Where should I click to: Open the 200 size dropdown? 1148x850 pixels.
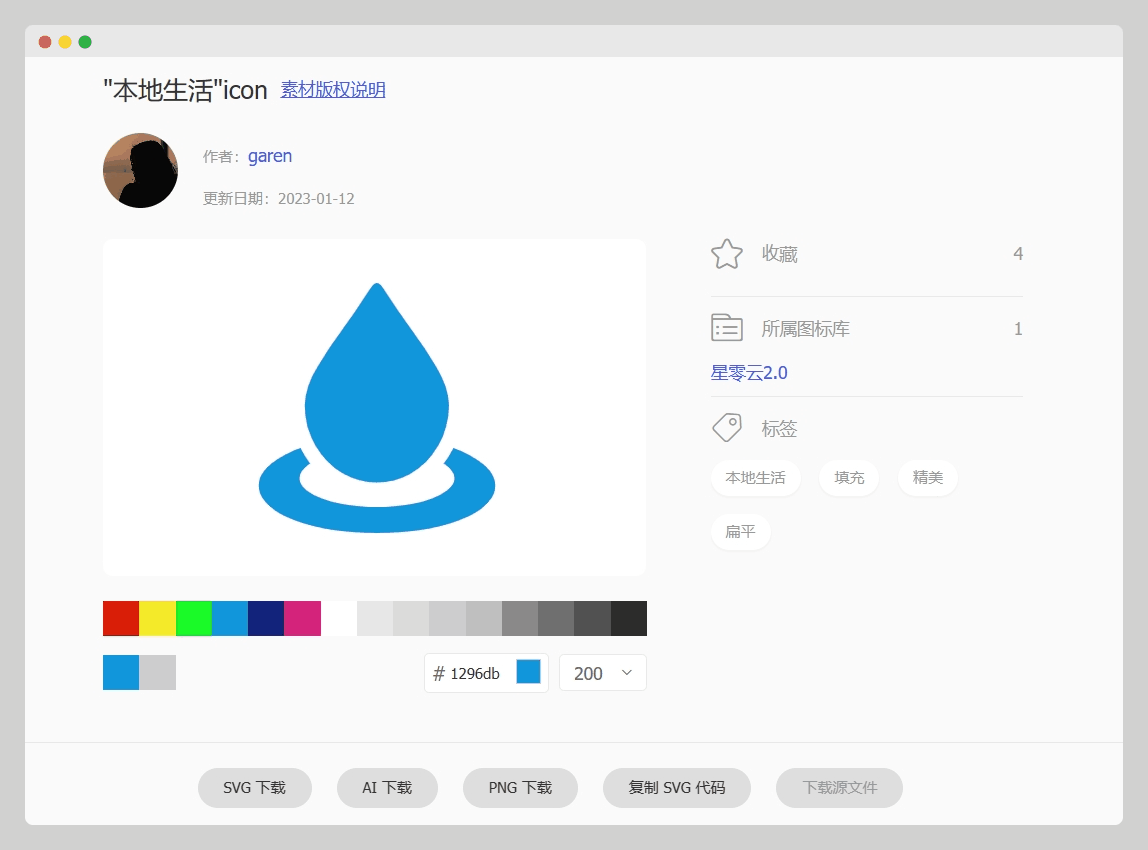point(602,673)
